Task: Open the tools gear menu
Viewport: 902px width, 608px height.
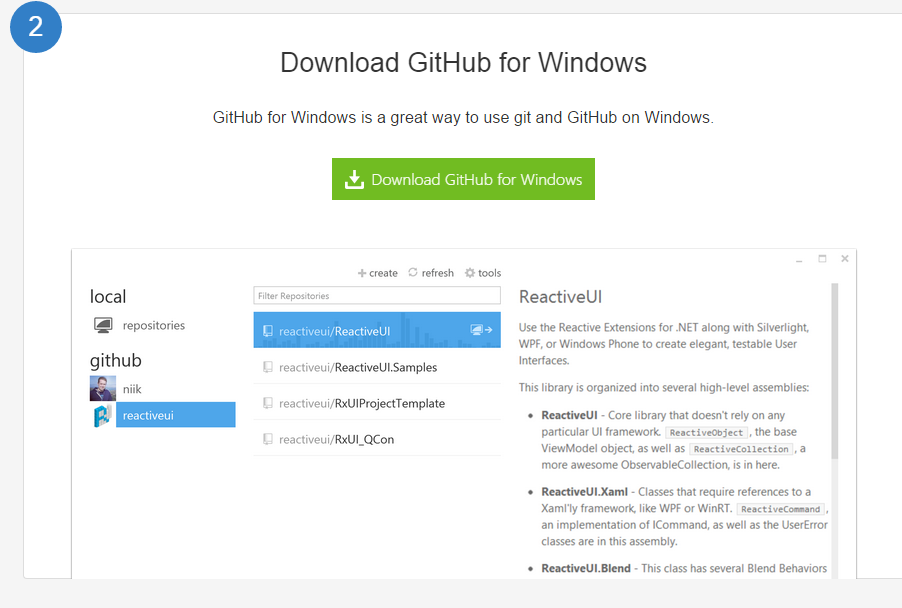Action: click(x=483, y=273)
